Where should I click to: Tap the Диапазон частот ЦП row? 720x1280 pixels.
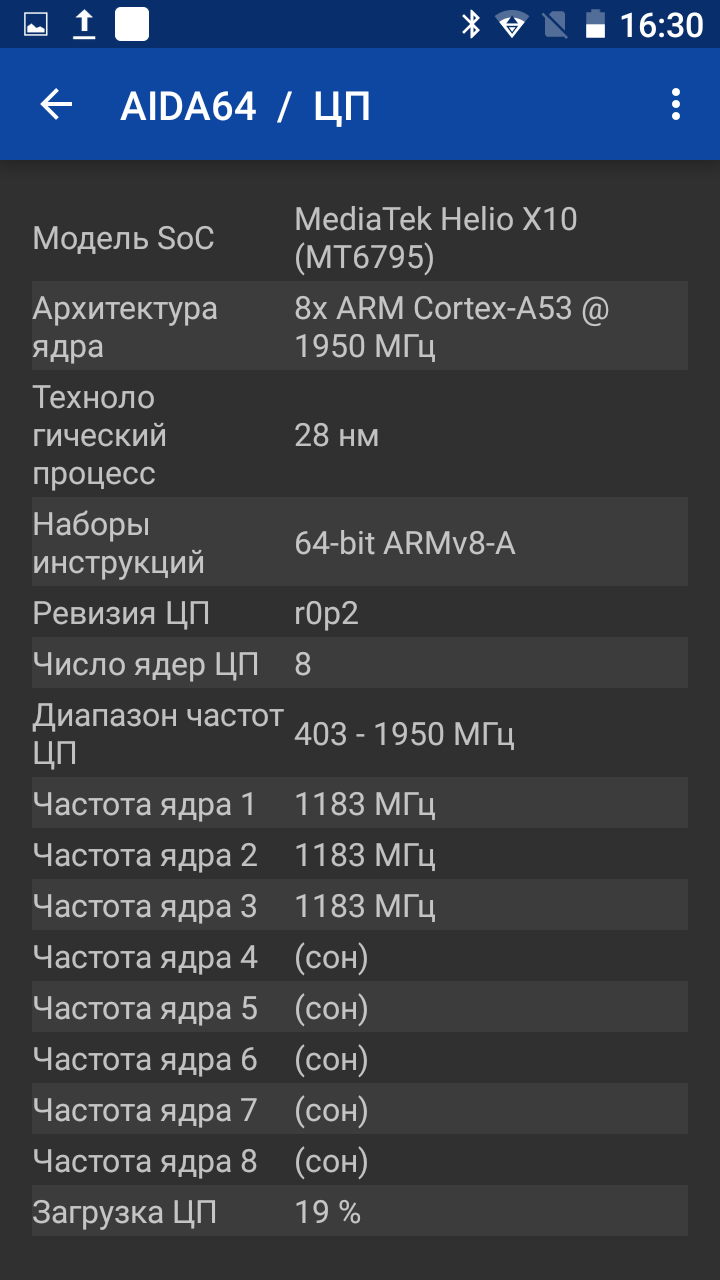360,734
